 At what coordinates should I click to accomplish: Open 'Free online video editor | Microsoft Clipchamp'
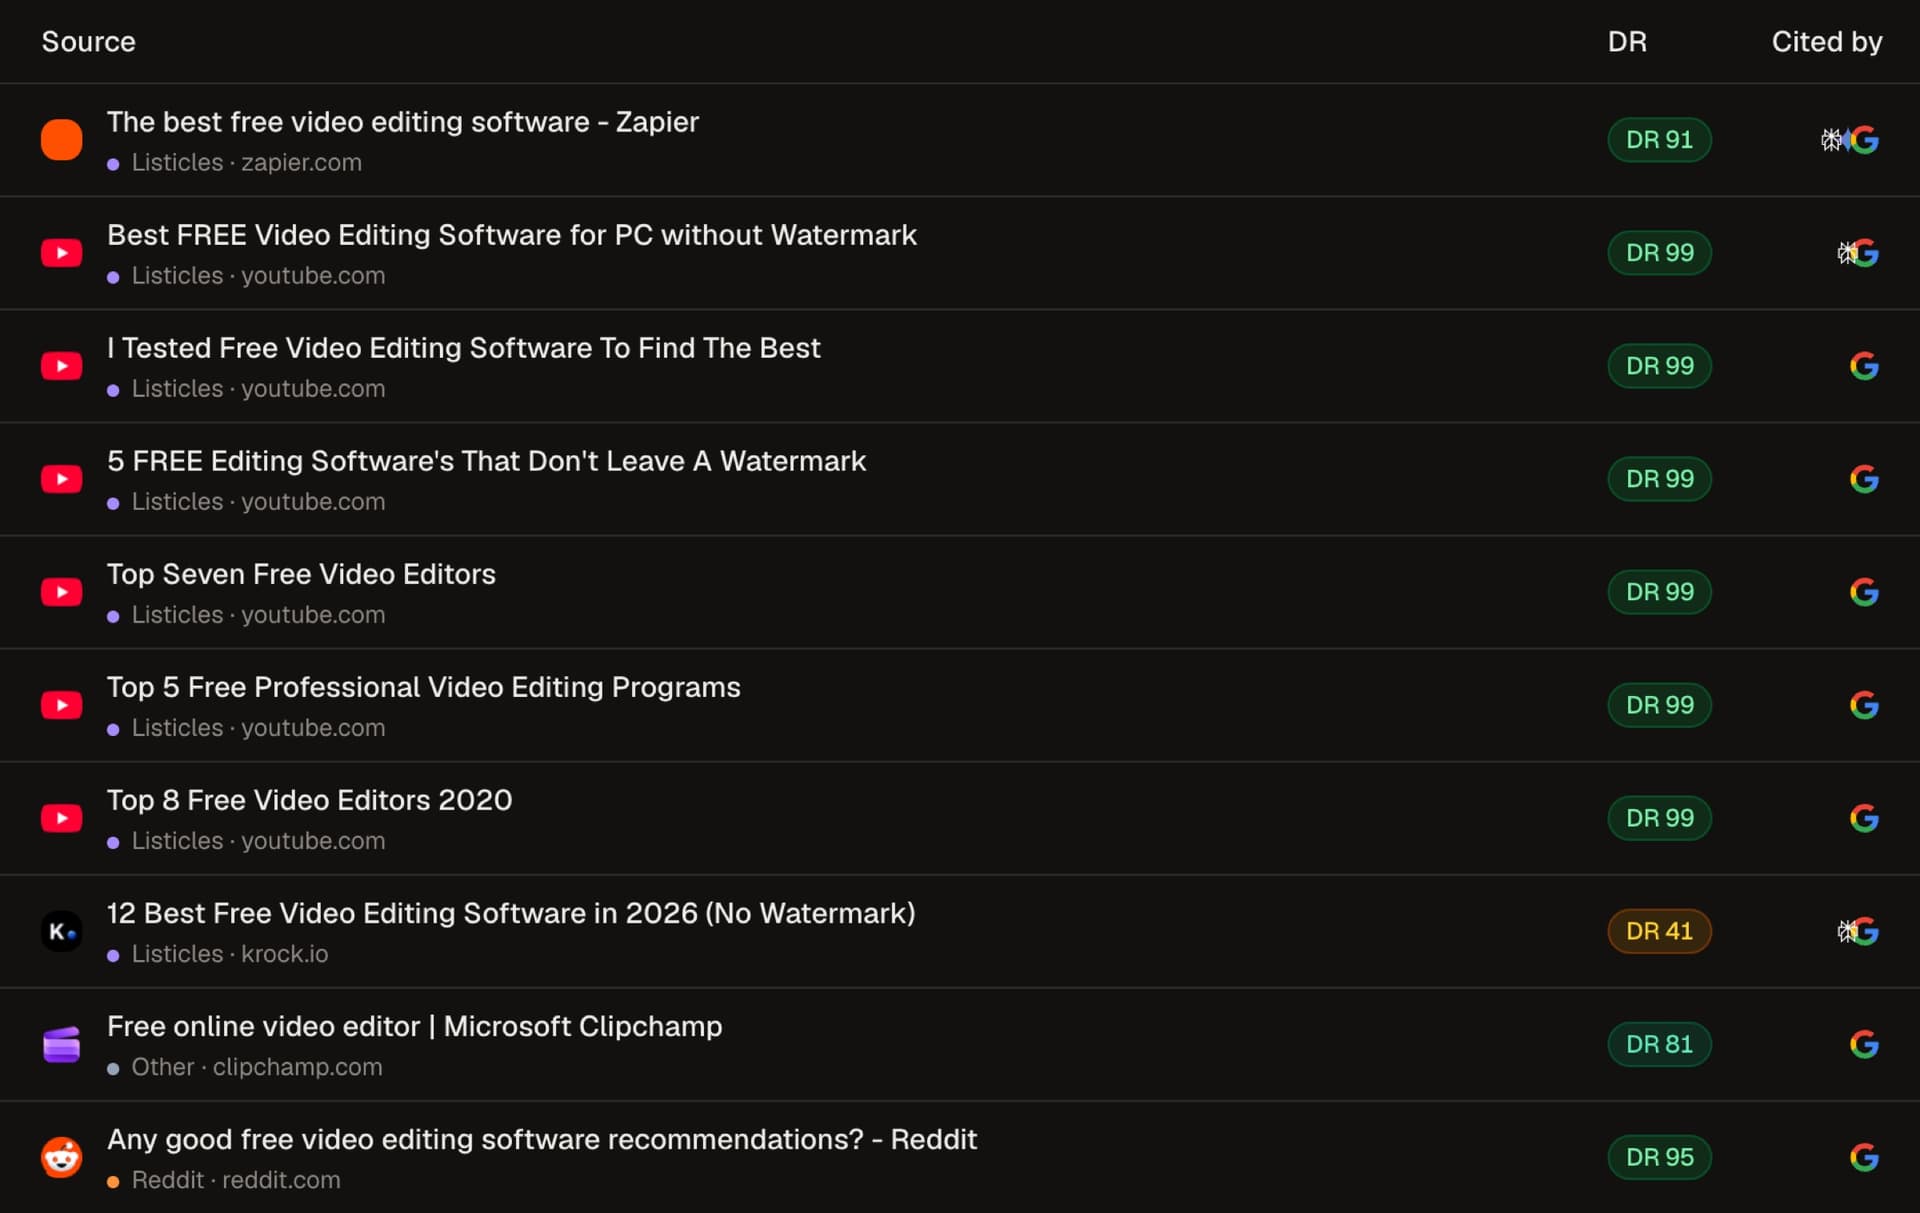415,1026
